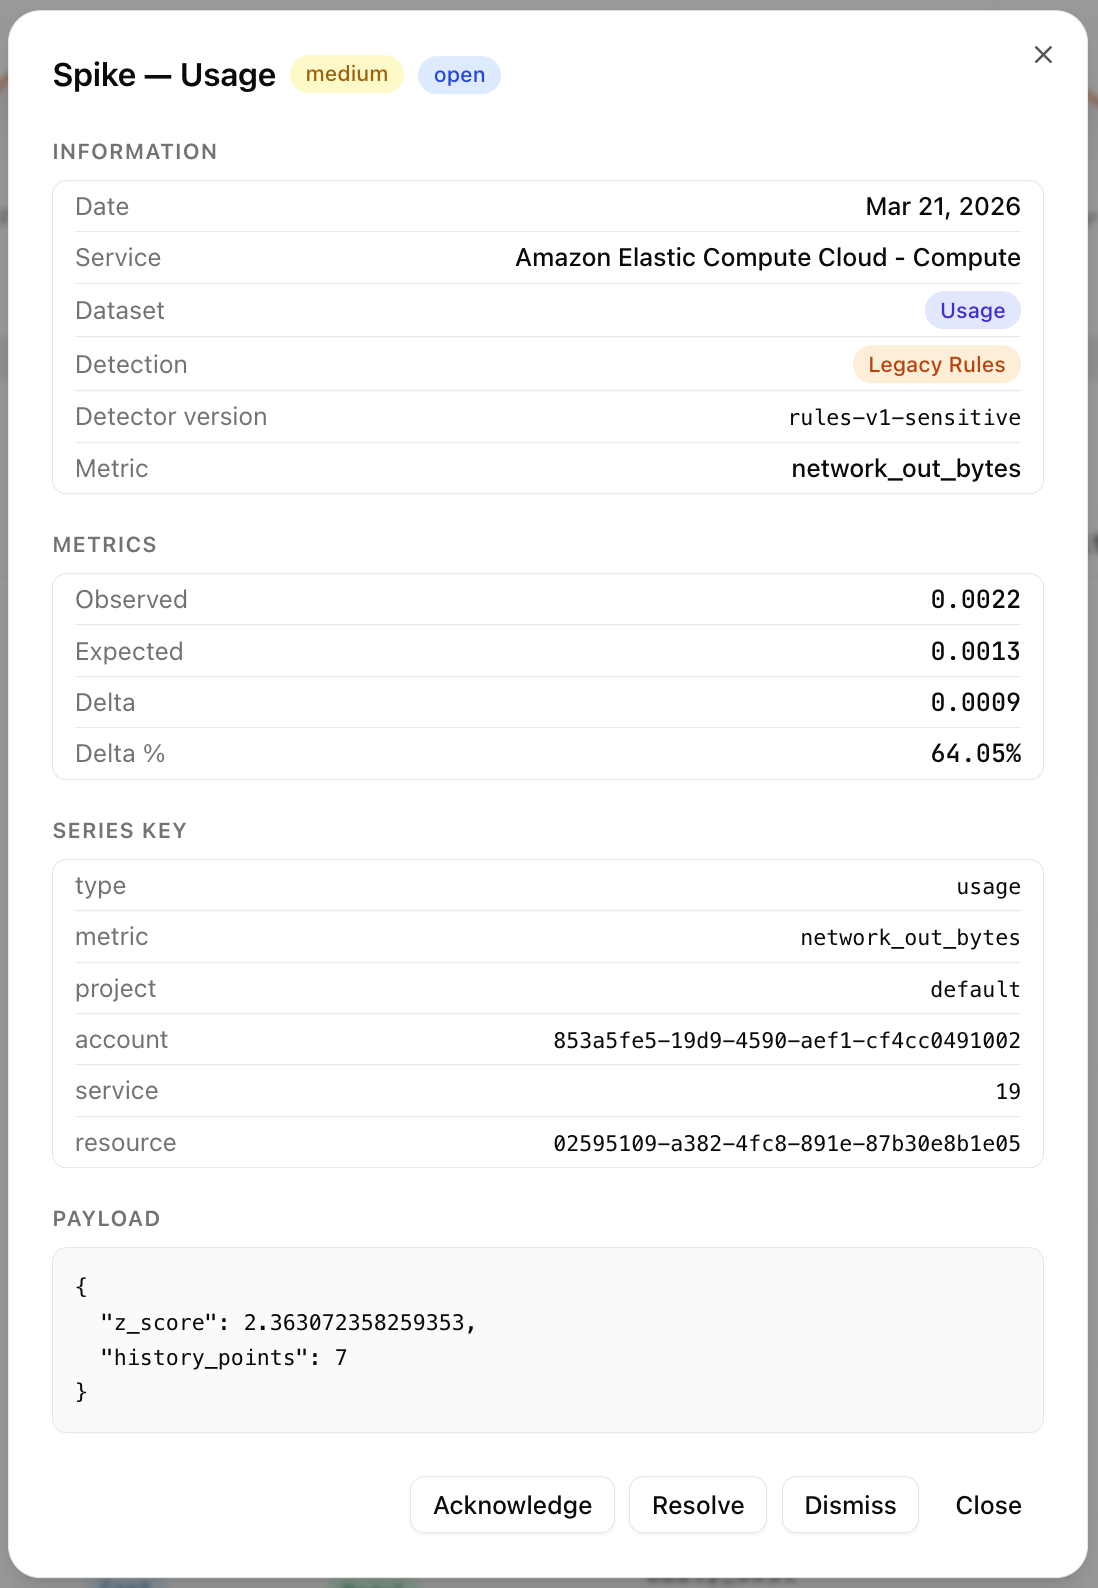Click the Expected value 0.0013
The height and width of the screenshot is (1588, 1098).
(975, 651)
